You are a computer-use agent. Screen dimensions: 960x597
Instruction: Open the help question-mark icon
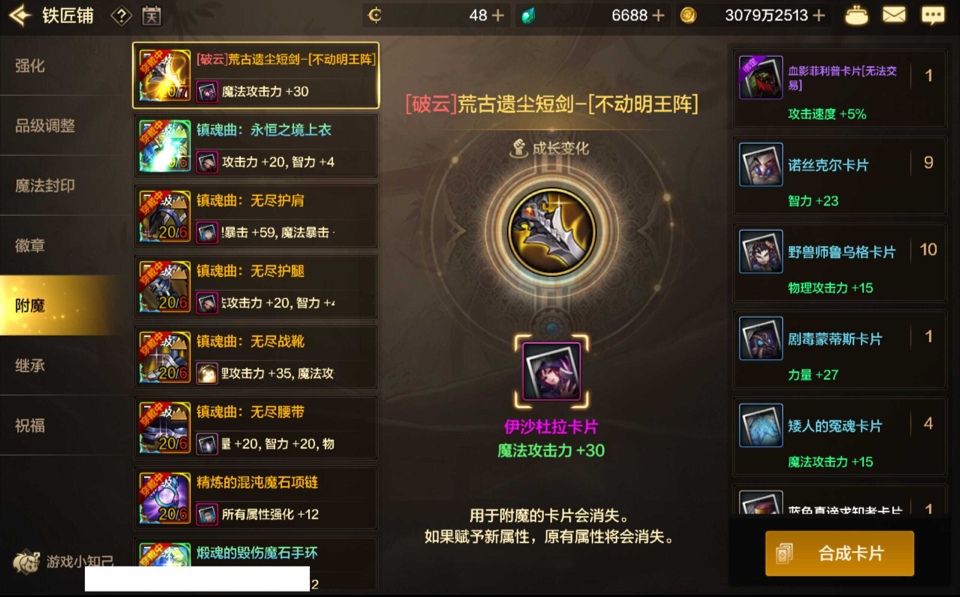[x=121, y=15]
